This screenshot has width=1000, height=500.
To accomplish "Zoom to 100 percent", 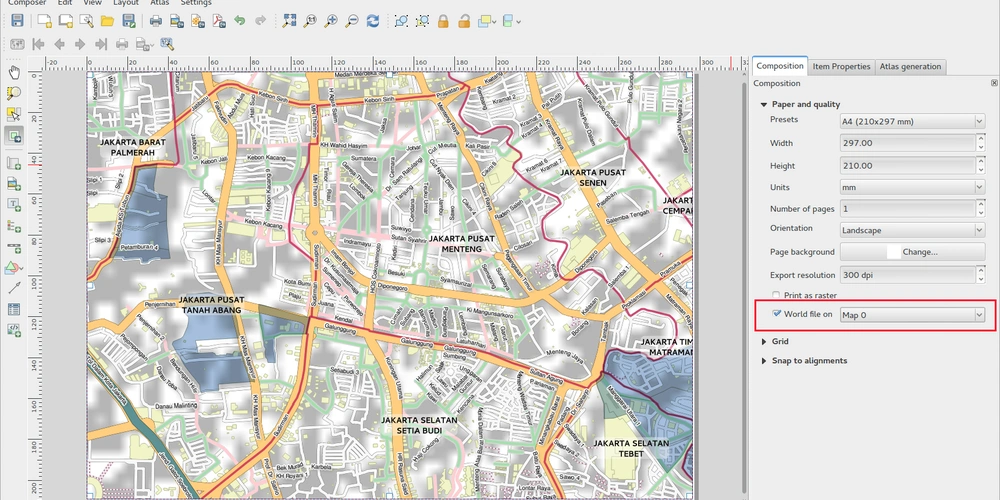I will coord(310,21).
